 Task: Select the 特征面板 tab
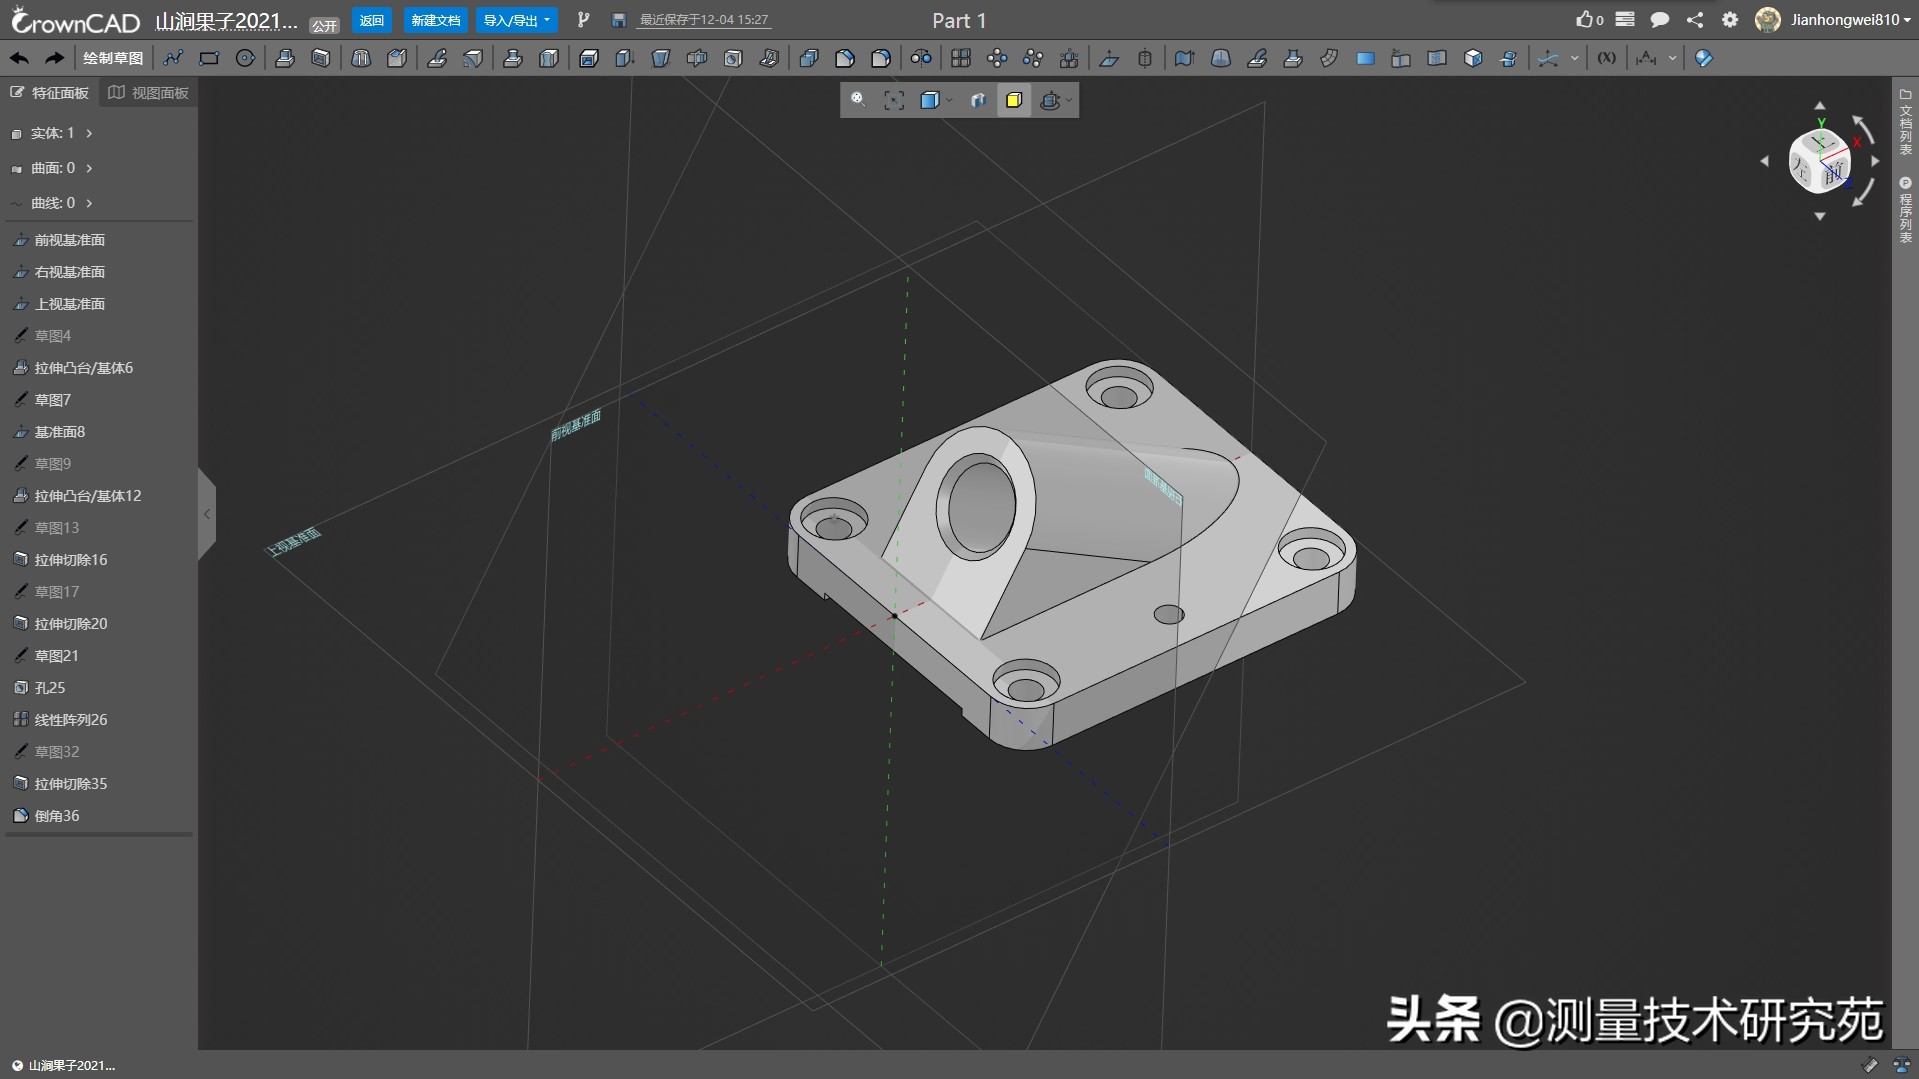[x=50, y=93]
